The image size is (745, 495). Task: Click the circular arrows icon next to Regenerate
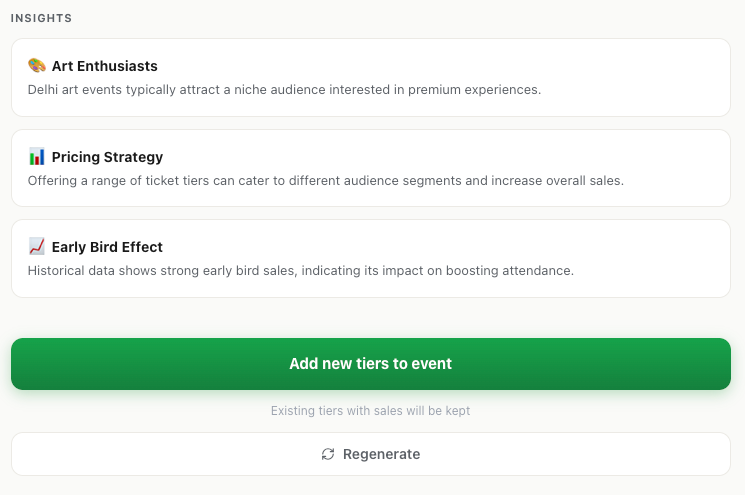(328, 454)
